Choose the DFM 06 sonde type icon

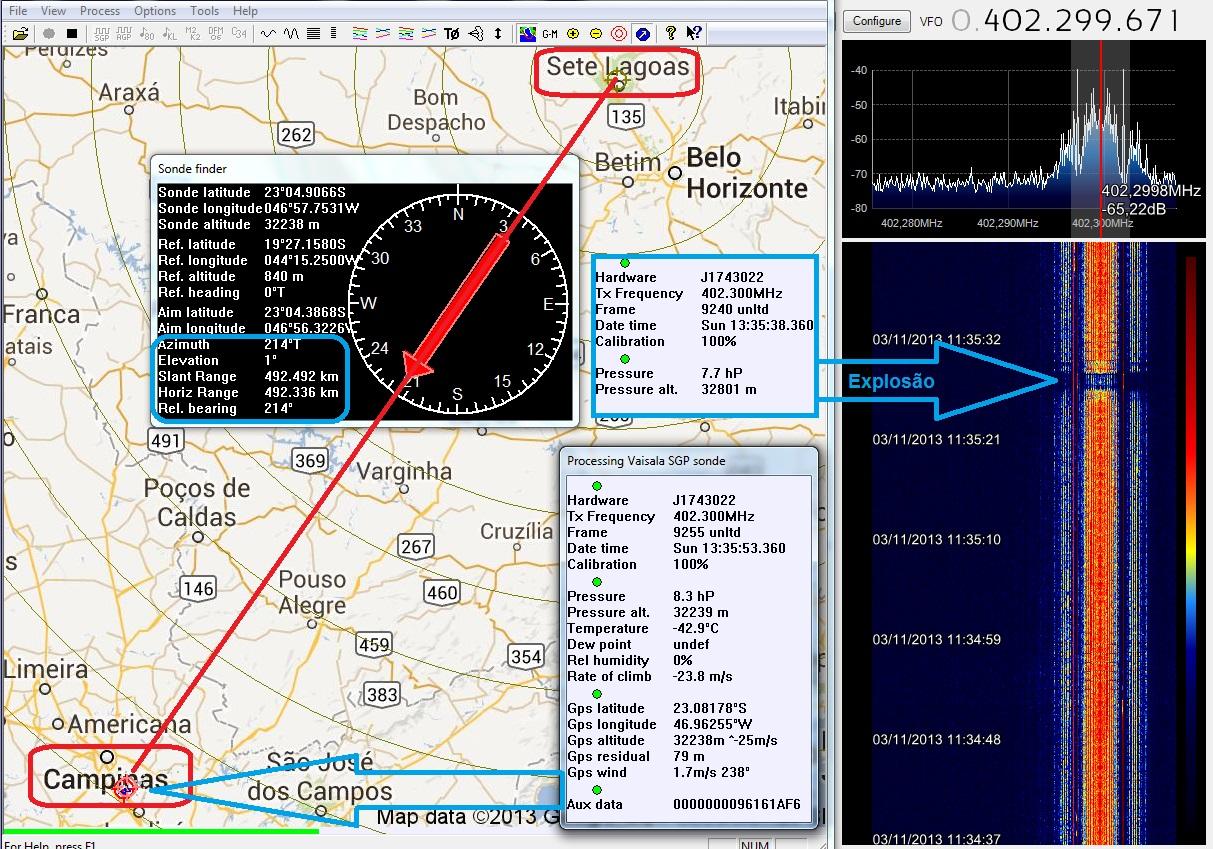[x=215, y=34]
